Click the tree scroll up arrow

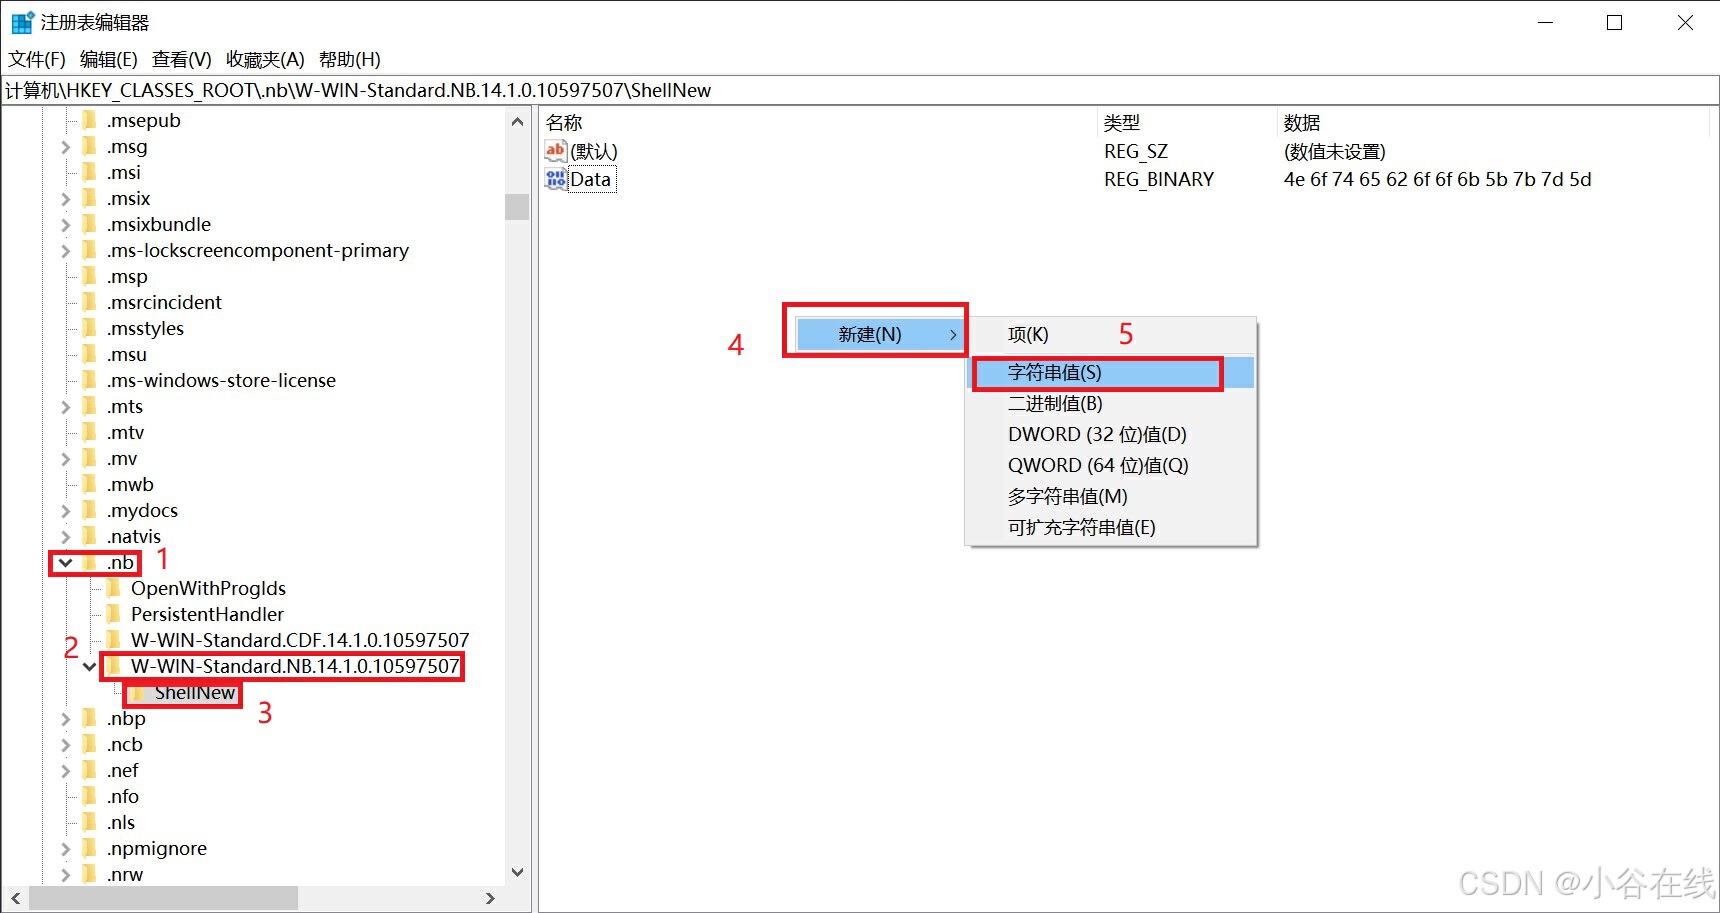point(517,122)
